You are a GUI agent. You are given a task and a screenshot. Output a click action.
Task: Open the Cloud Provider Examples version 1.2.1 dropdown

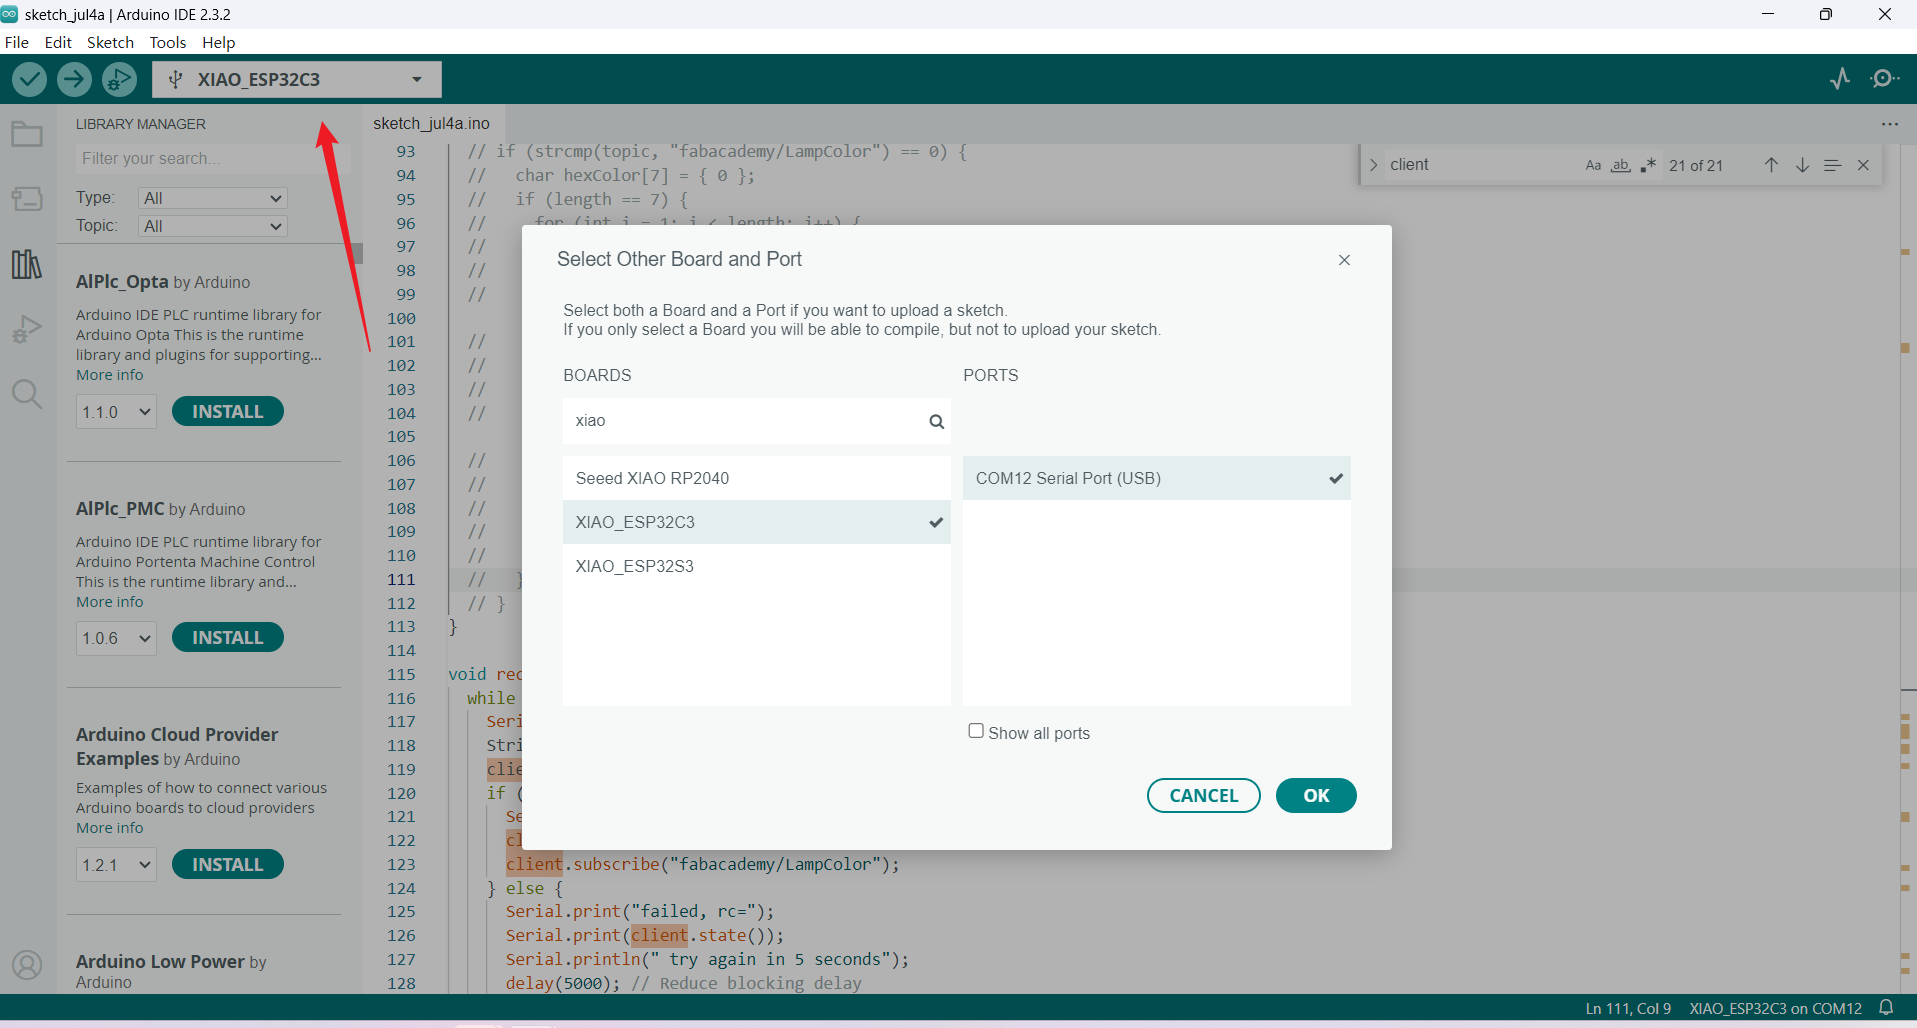point(116,865)
